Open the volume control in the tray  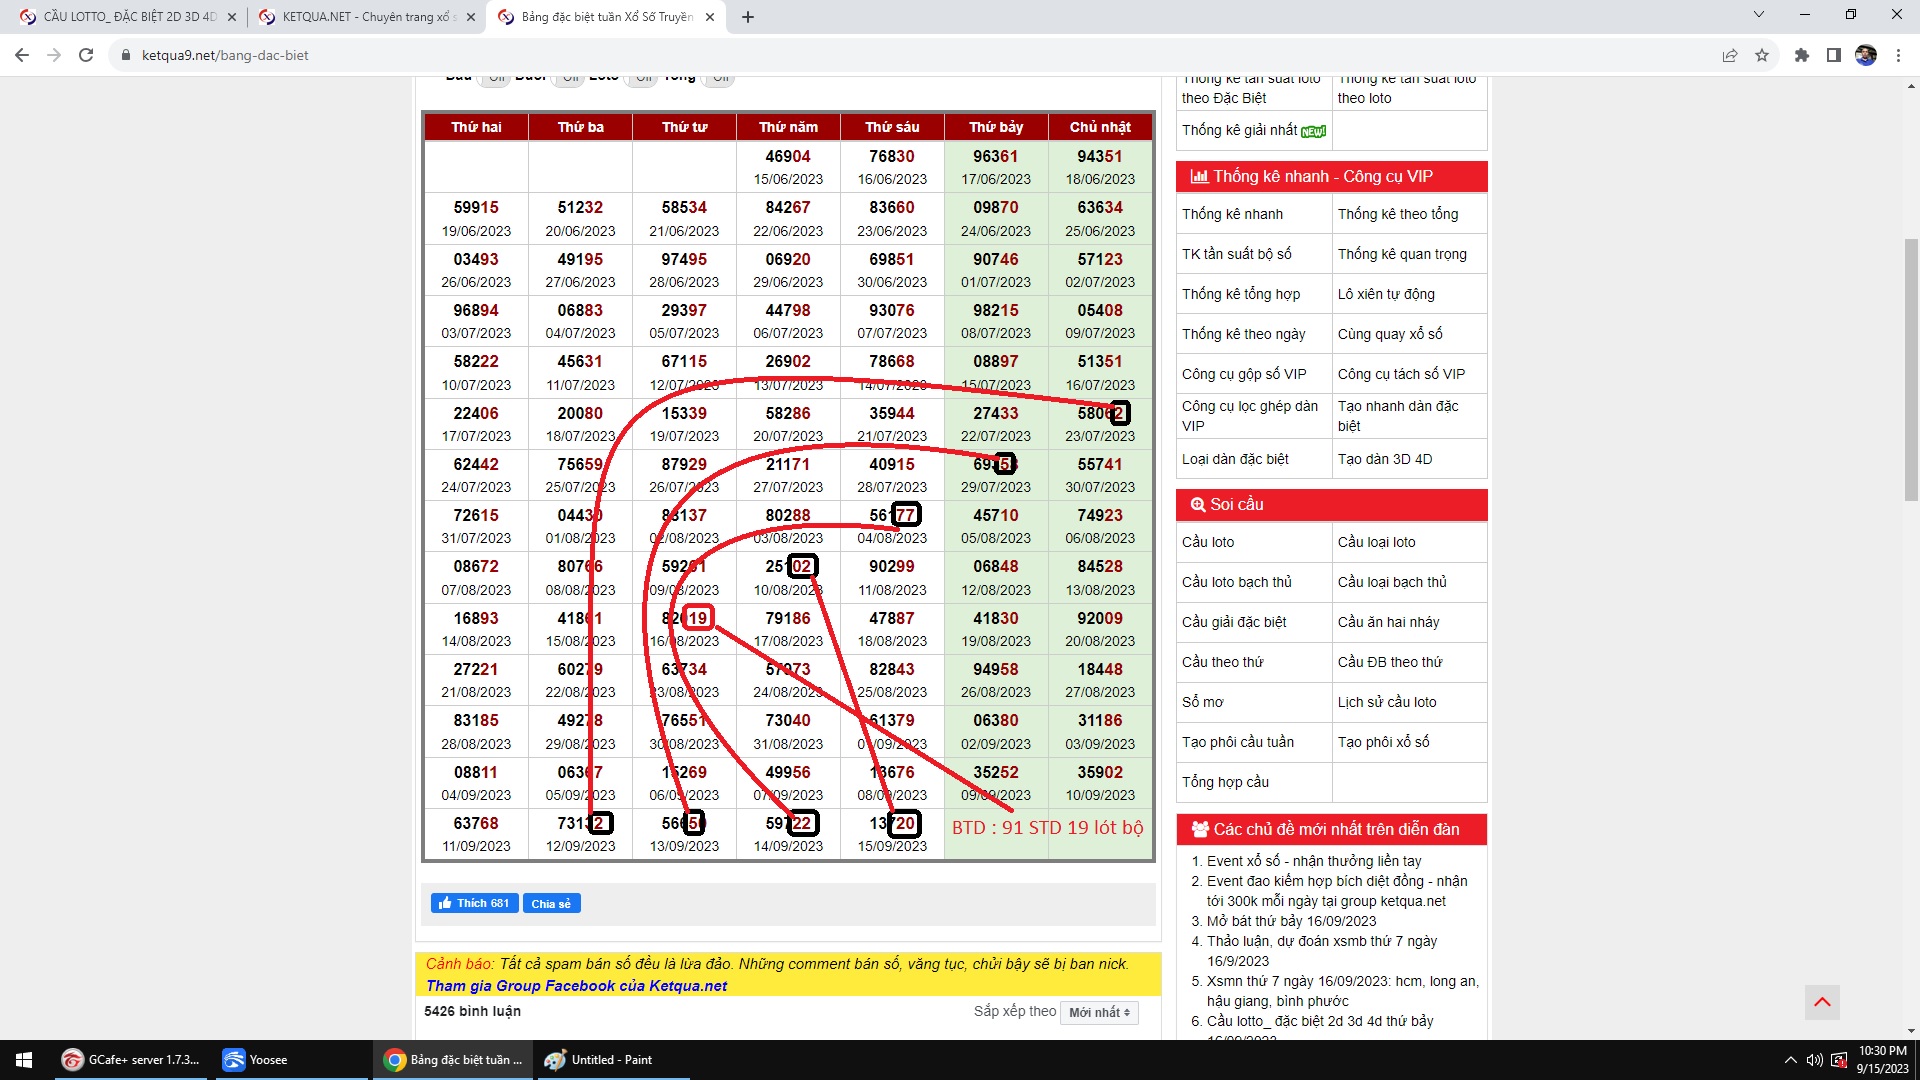coord(1814,1060)
